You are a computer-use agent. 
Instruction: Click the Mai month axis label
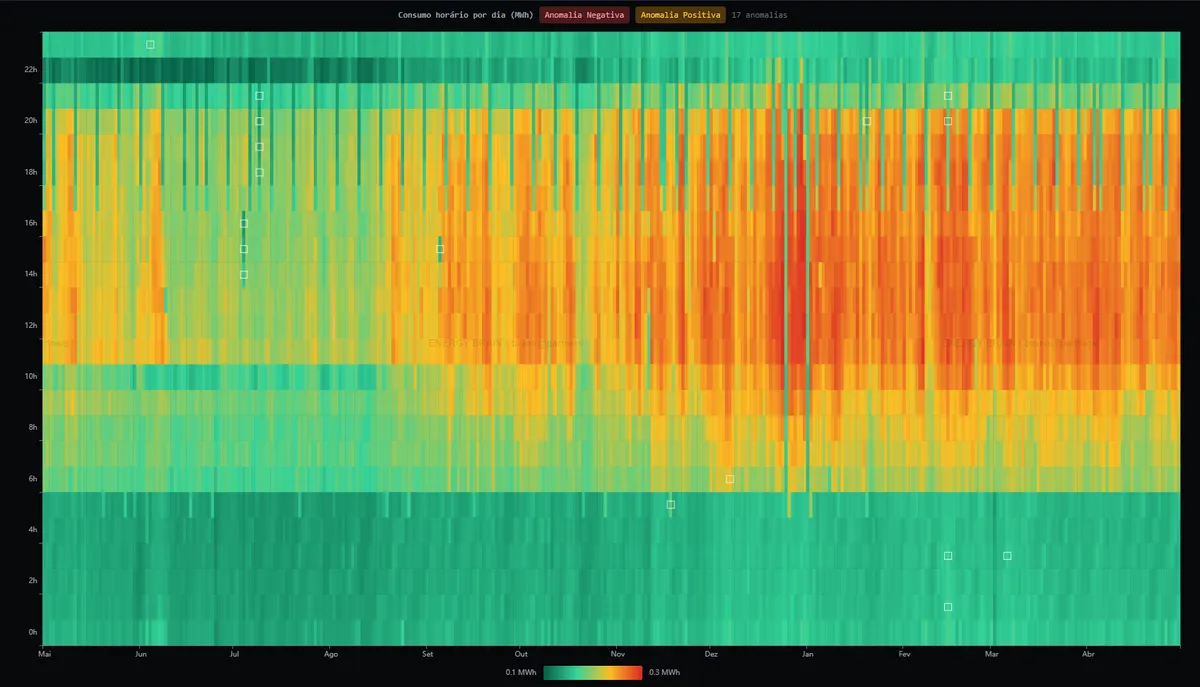44,654
